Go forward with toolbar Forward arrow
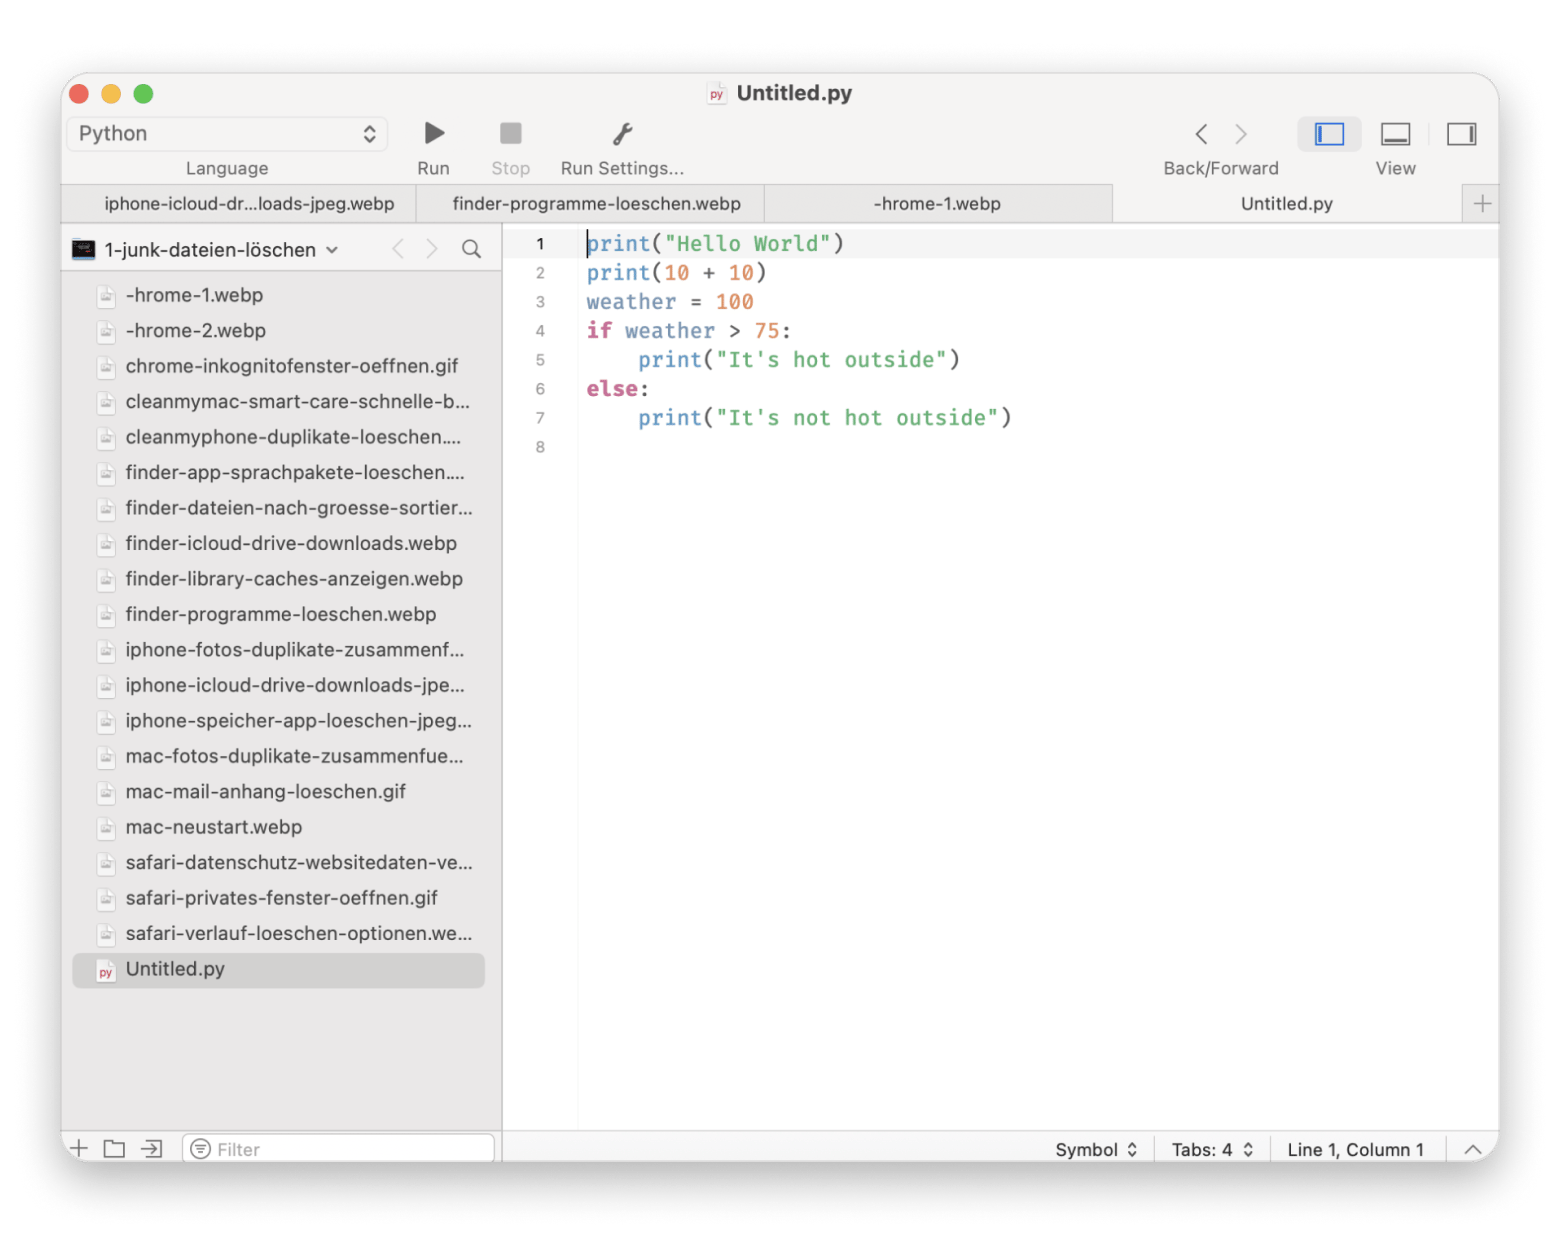This screenshot has height=1242, width=1560. click(x=1241, y=134)
